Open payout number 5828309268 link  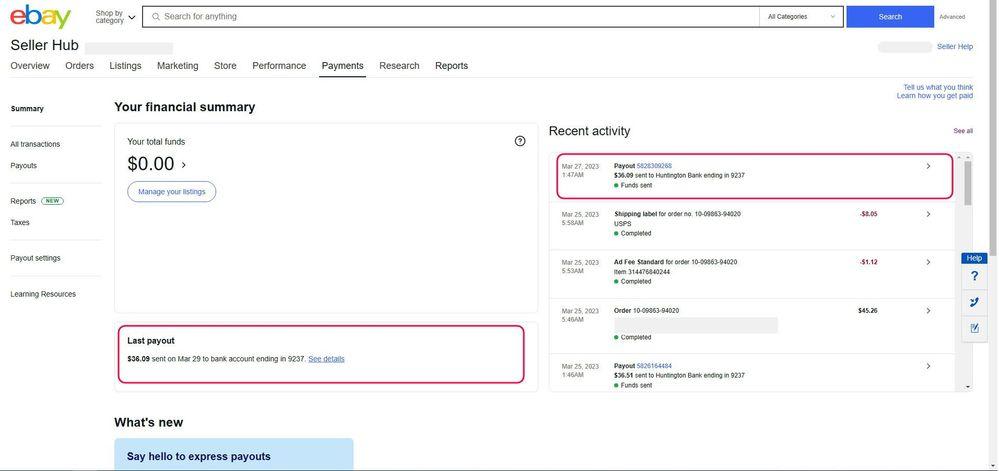pos(654,166)
